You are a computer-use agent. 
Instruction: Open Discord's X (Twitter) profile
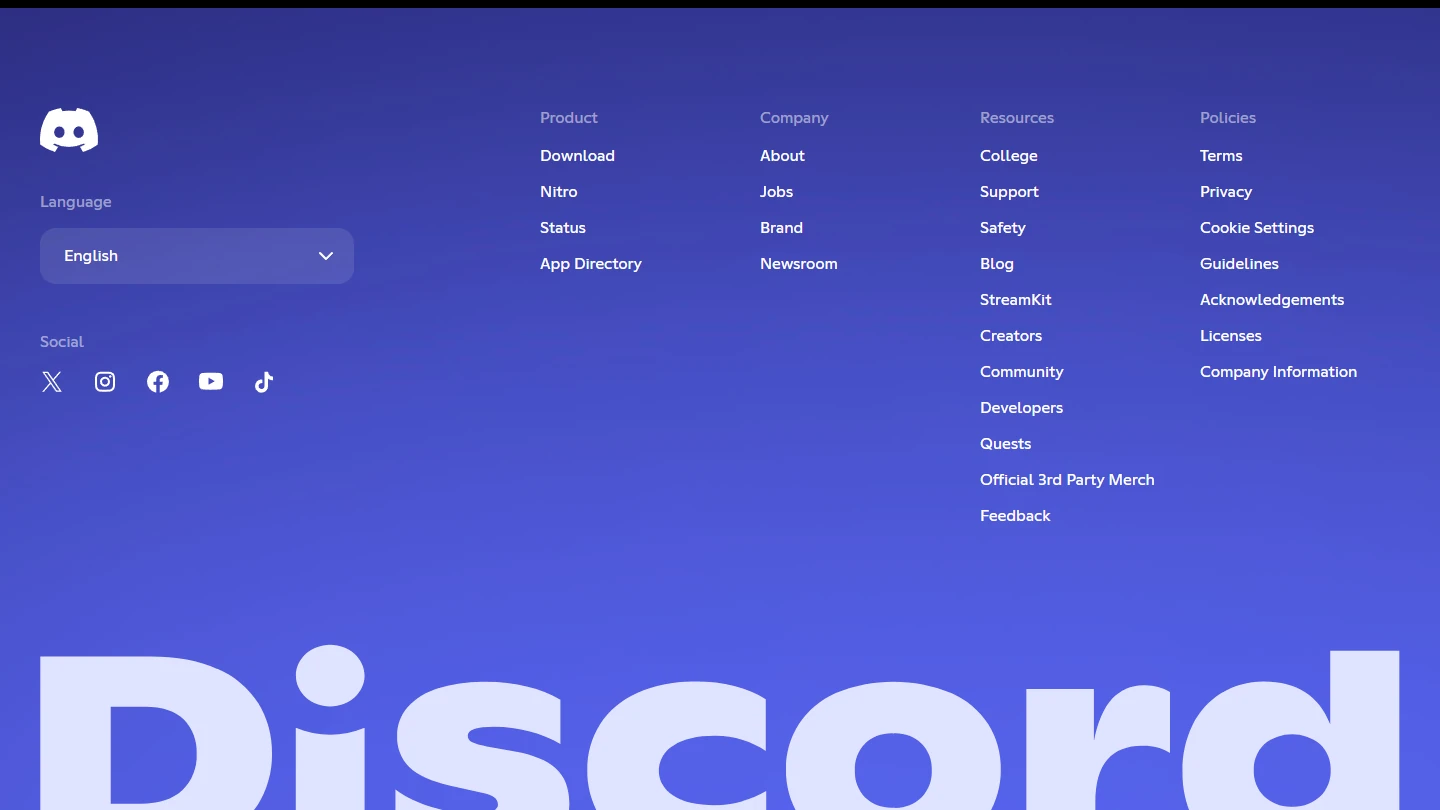point(52,382)
